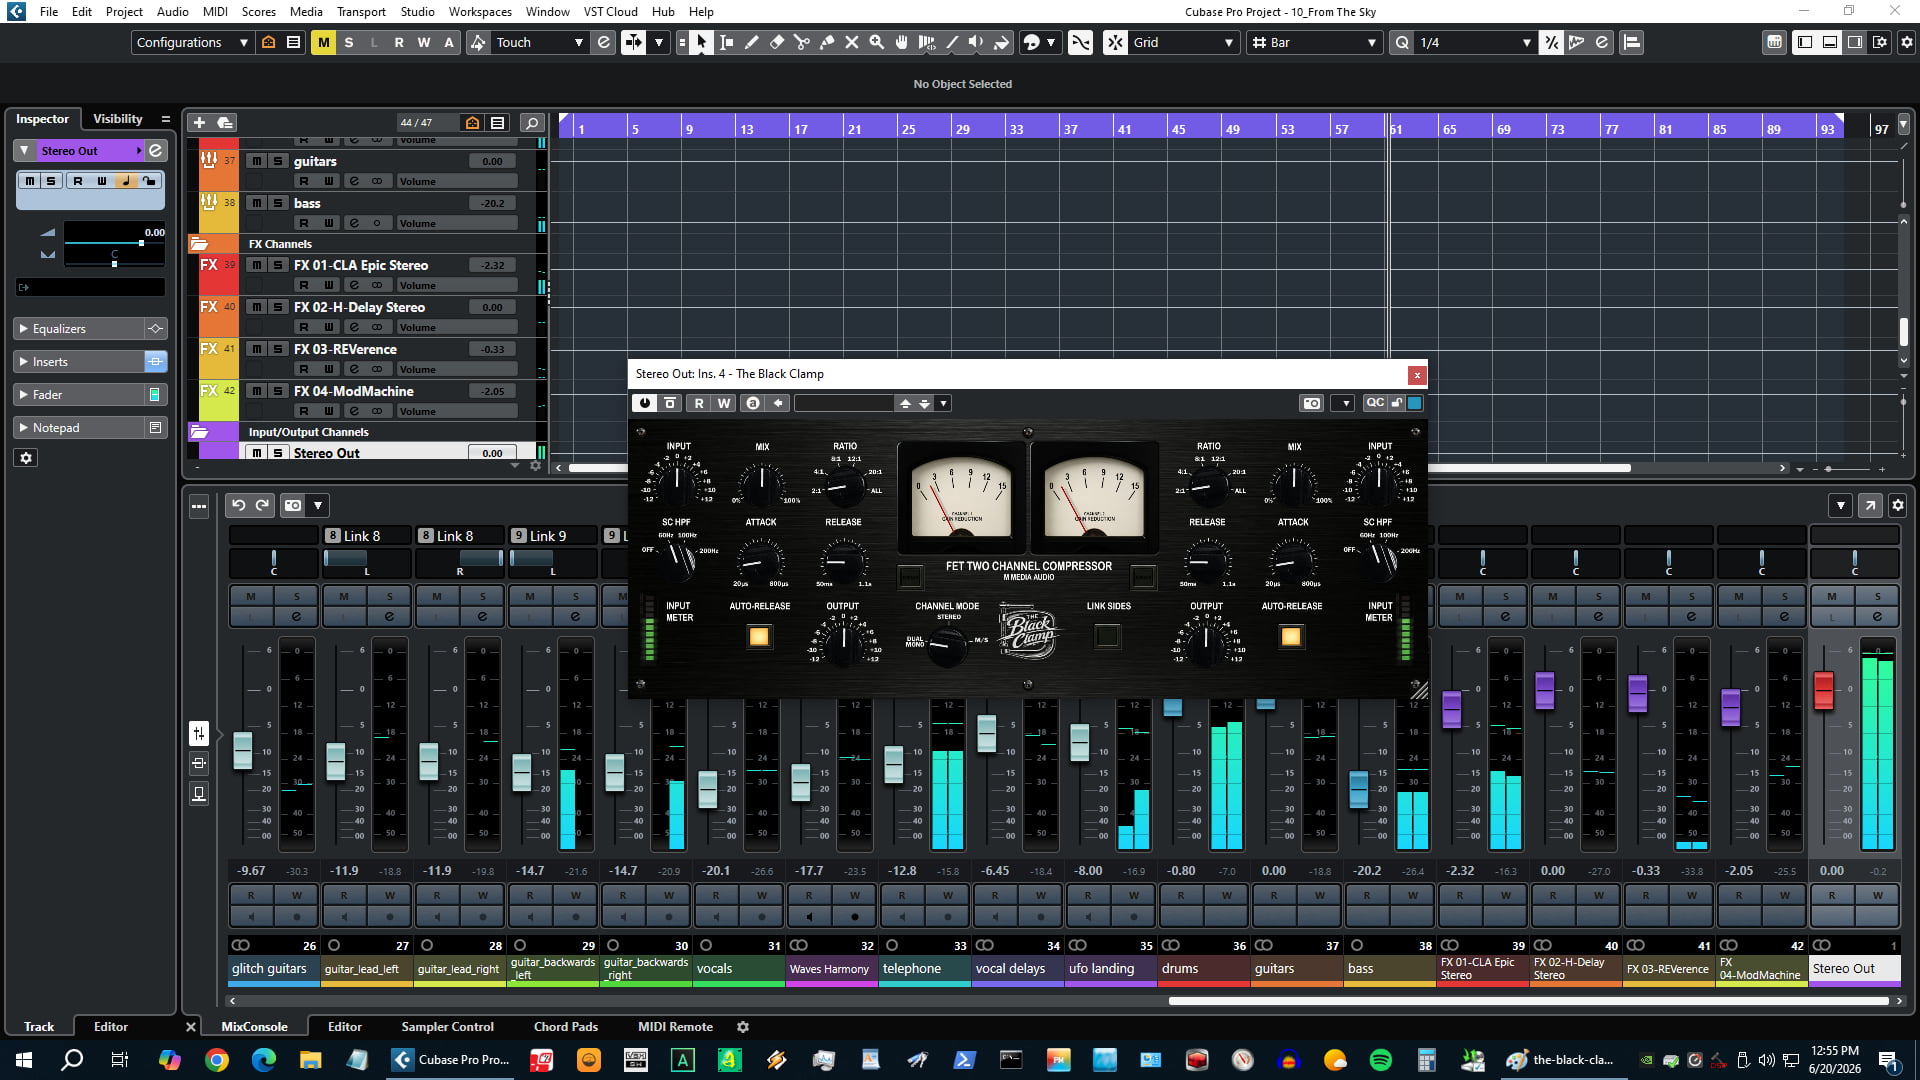
Task: Open the Studio menu
Action: click(x=417, y=12)
